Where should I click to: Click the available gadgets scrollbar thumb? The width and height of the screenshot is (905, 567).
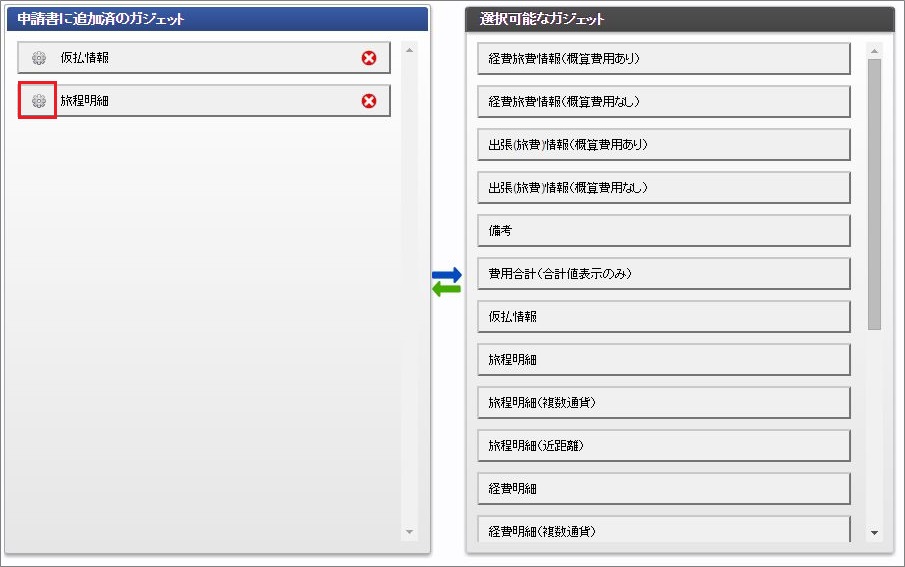coord(874,195)
